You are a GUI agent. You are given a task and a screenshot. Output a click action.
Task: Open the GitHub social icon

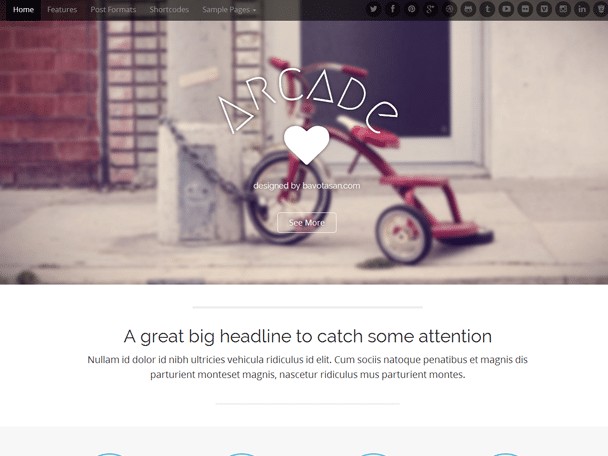[x=468, y=9]
